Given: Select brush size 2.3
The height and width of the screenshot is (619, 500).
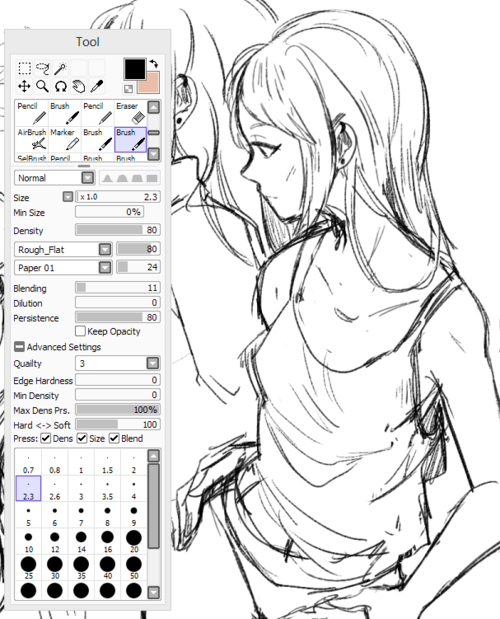Looking at the screenshot, I should point(28,488).
